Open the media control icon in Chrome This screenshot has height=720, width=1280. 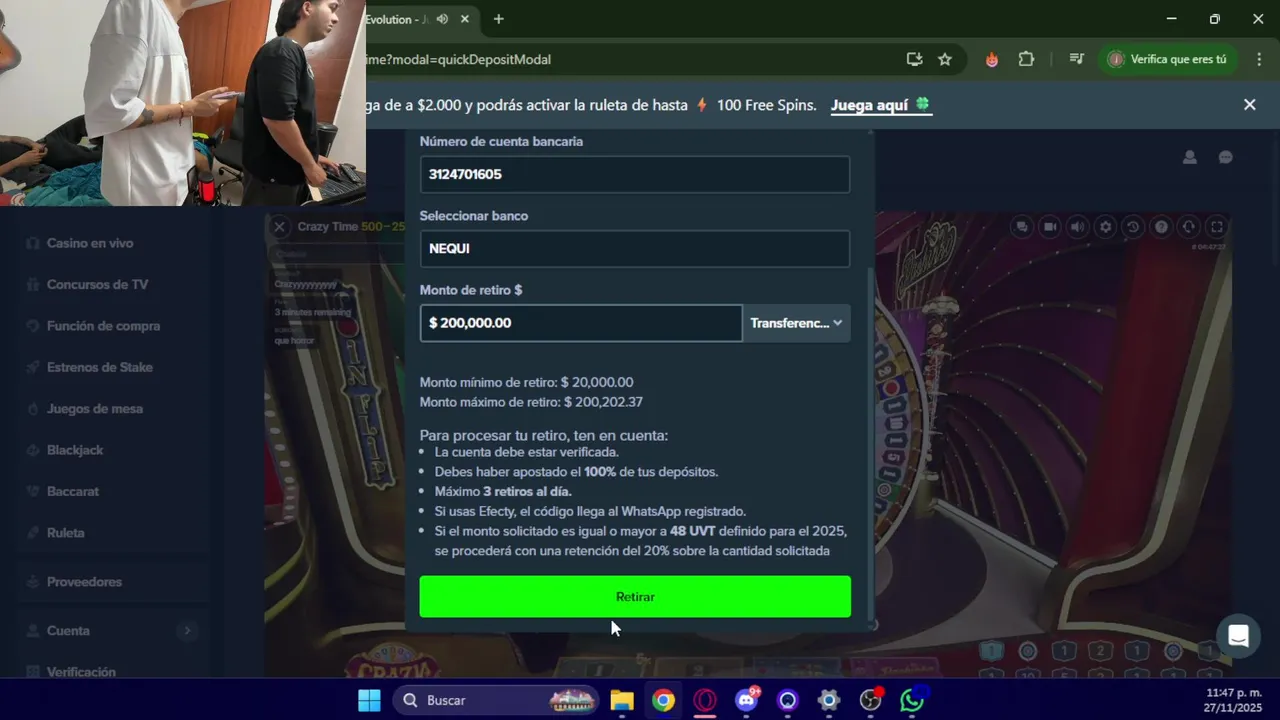[x=1076, y=59]
